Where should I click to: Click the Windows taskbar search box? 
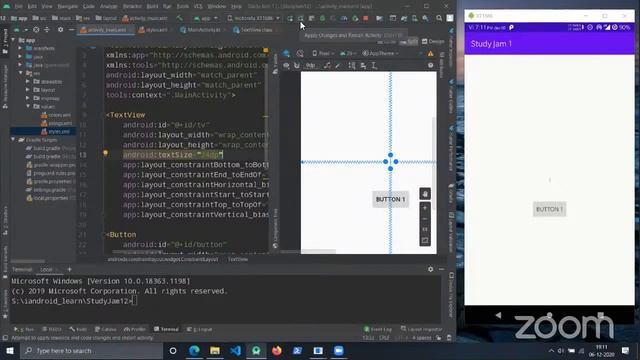click(x=91, y=351)
